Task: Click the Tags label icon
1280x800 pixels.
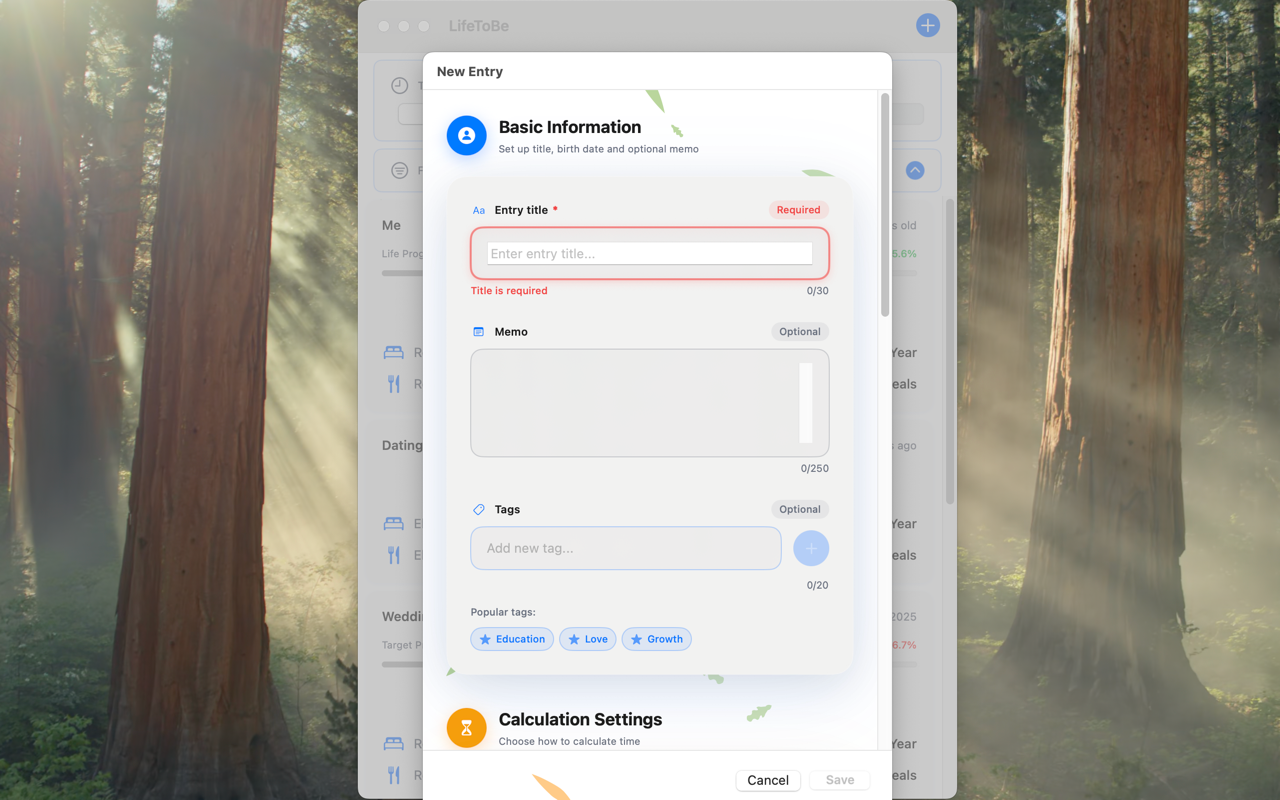Action: click(478, 510)
